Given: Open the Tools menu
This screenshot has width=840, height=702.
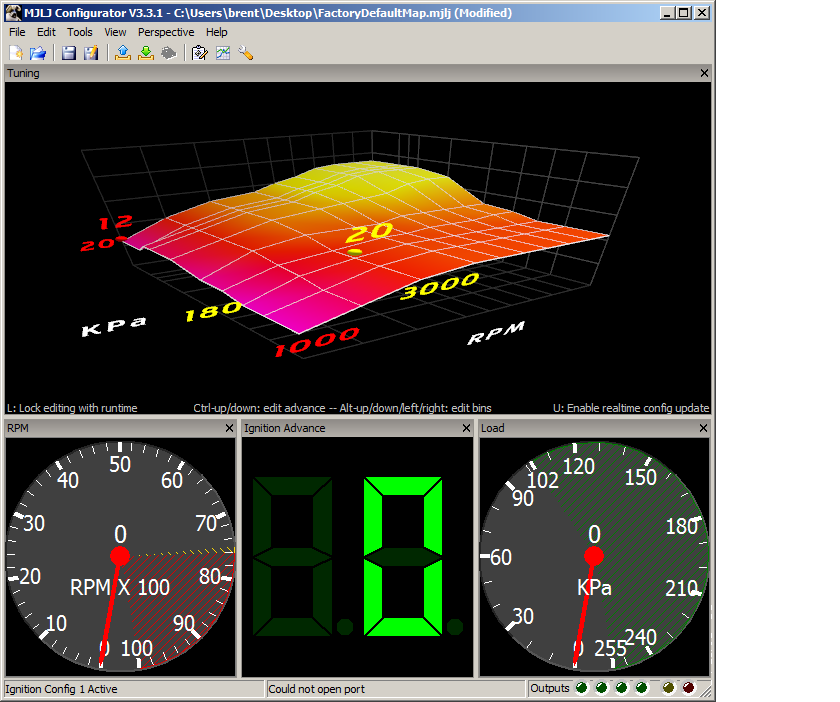Looking at the screenshot, I should coord(80,32).
